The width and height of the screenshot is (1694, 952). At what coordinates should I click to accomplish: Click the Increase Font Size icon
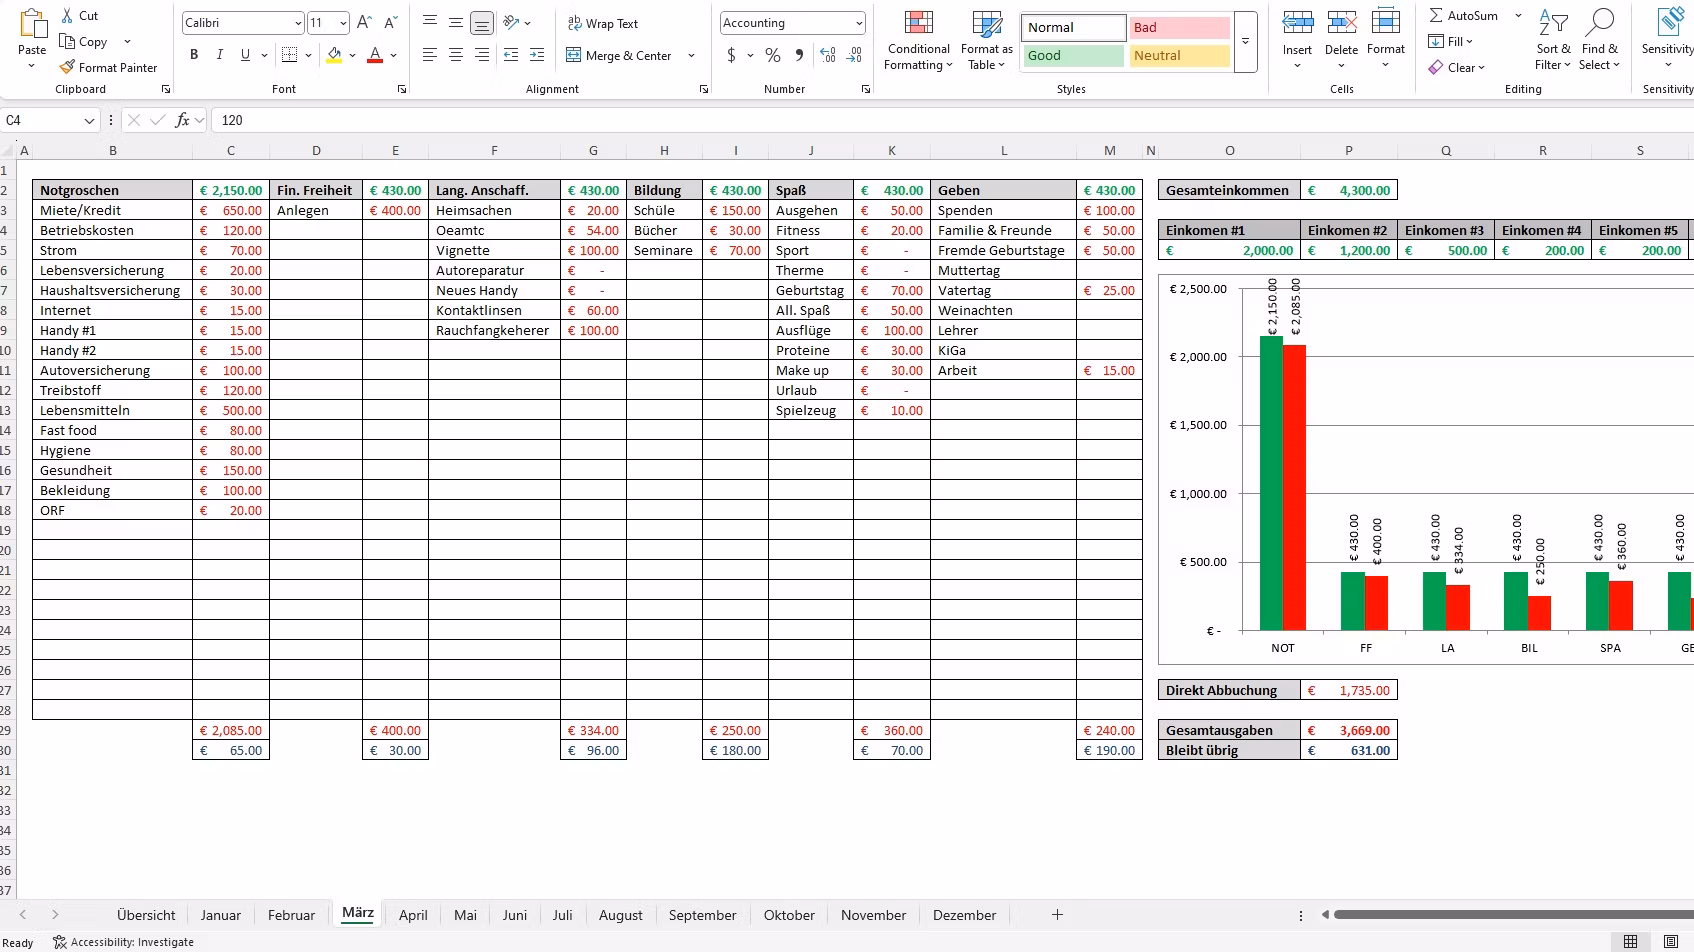(365, 23)
